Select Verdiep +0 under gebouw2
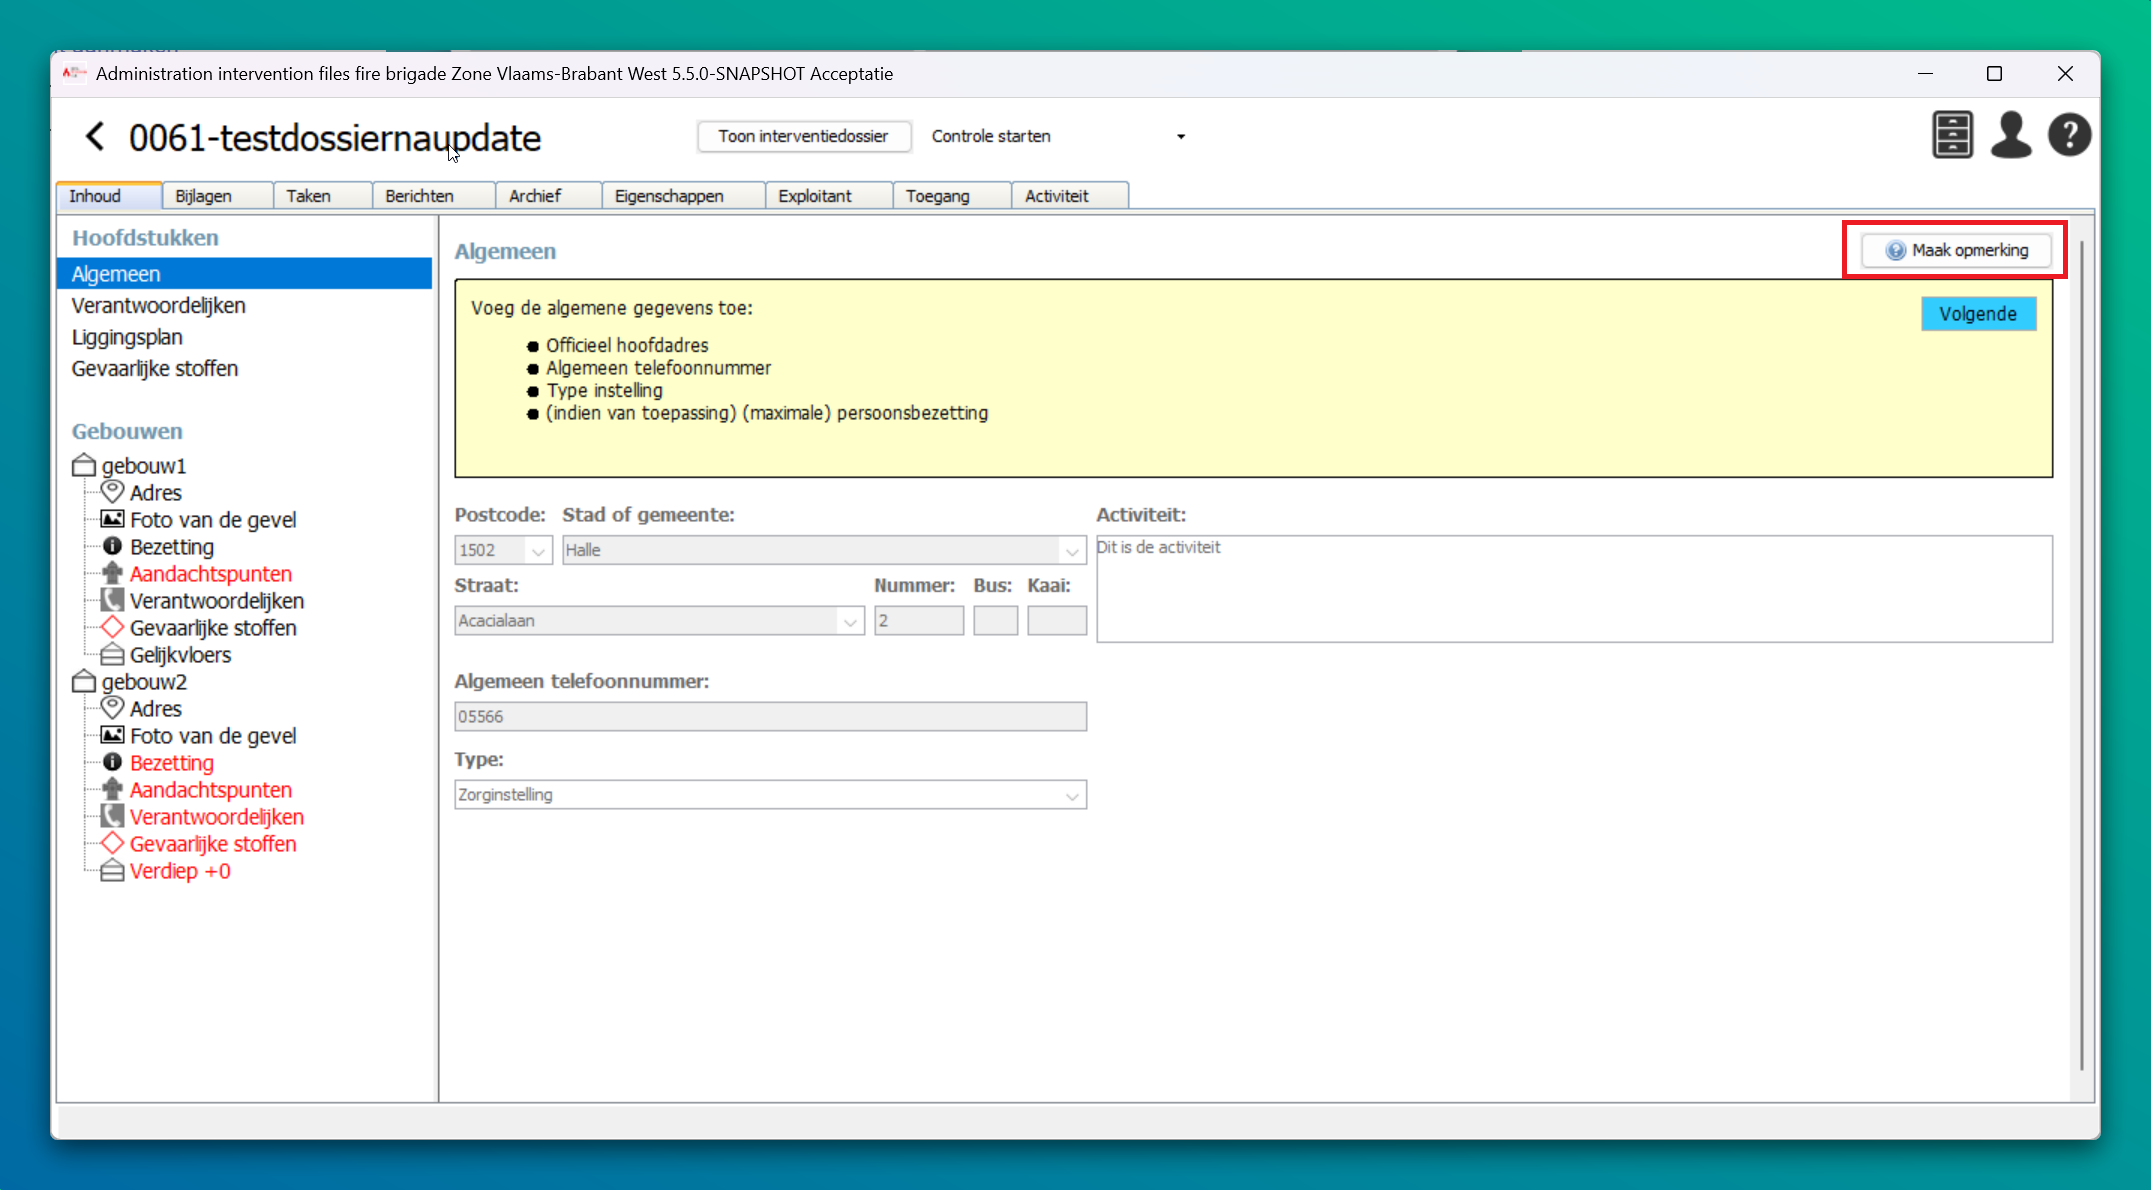The height and width of the screenshot is (1190, 2151). click(x=180, y=871)
